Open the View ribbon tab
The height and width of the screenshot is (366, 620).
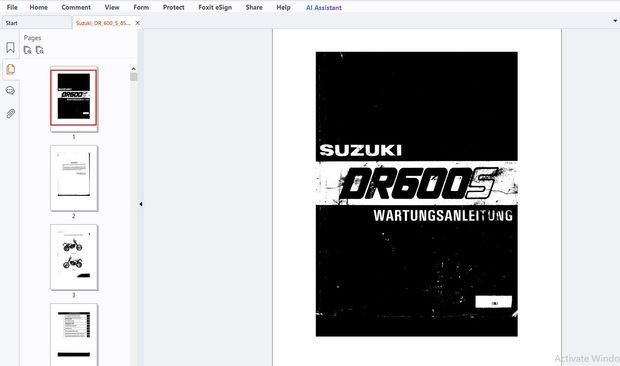pos(112,7)
